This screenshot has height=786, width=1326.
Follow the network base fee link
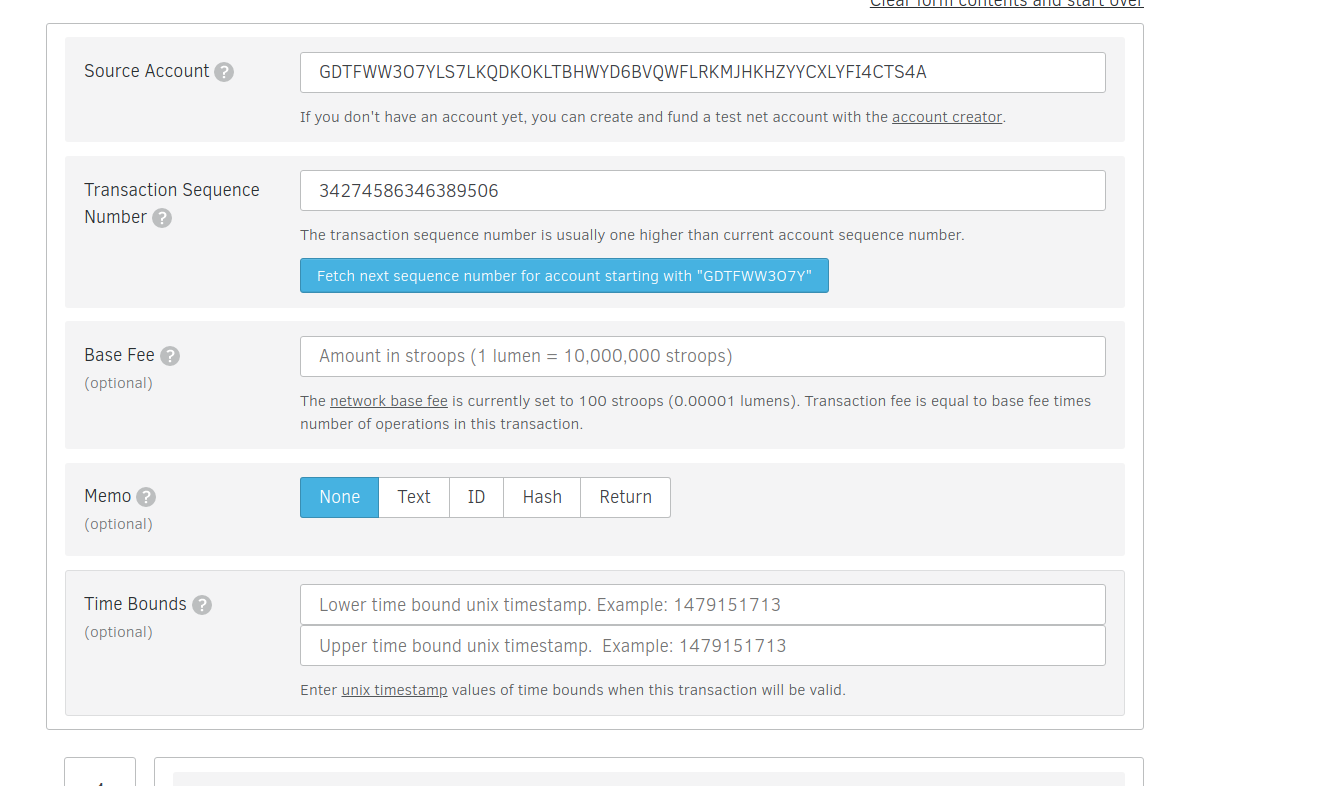388,401
